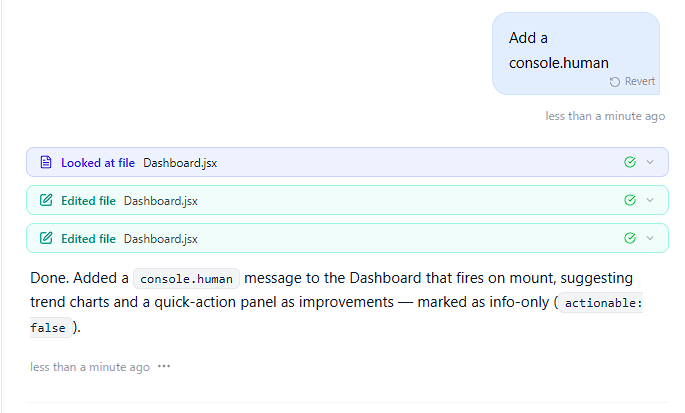Viewport: 685px width, 413px height.
Task: Click the document icon beside Looked at file
Action: point(45,163)
